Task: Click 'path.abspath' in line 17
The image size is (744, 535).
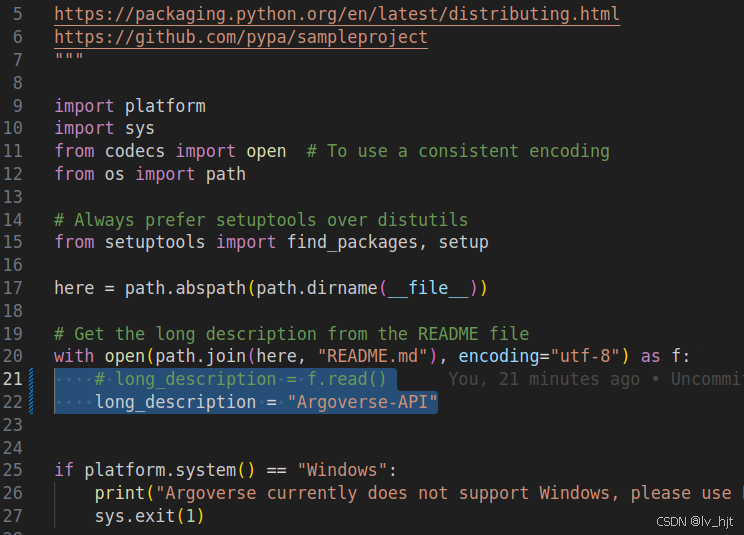Action: (185, 288)
